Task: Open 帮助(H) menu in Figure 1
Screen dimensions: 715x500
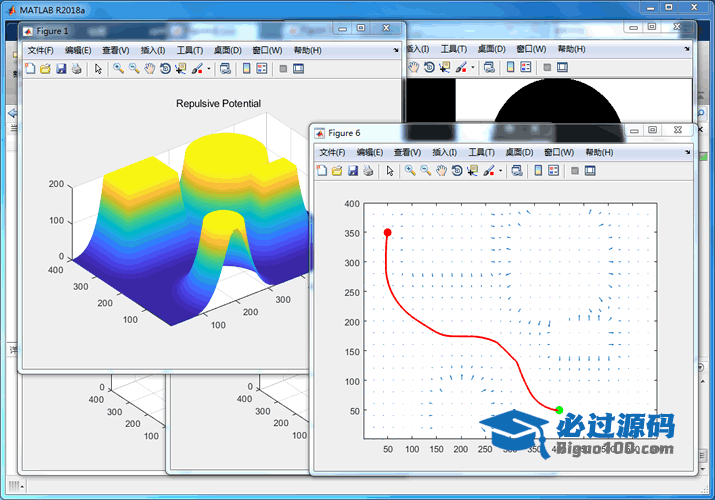Action: click(x=308, y=50)
